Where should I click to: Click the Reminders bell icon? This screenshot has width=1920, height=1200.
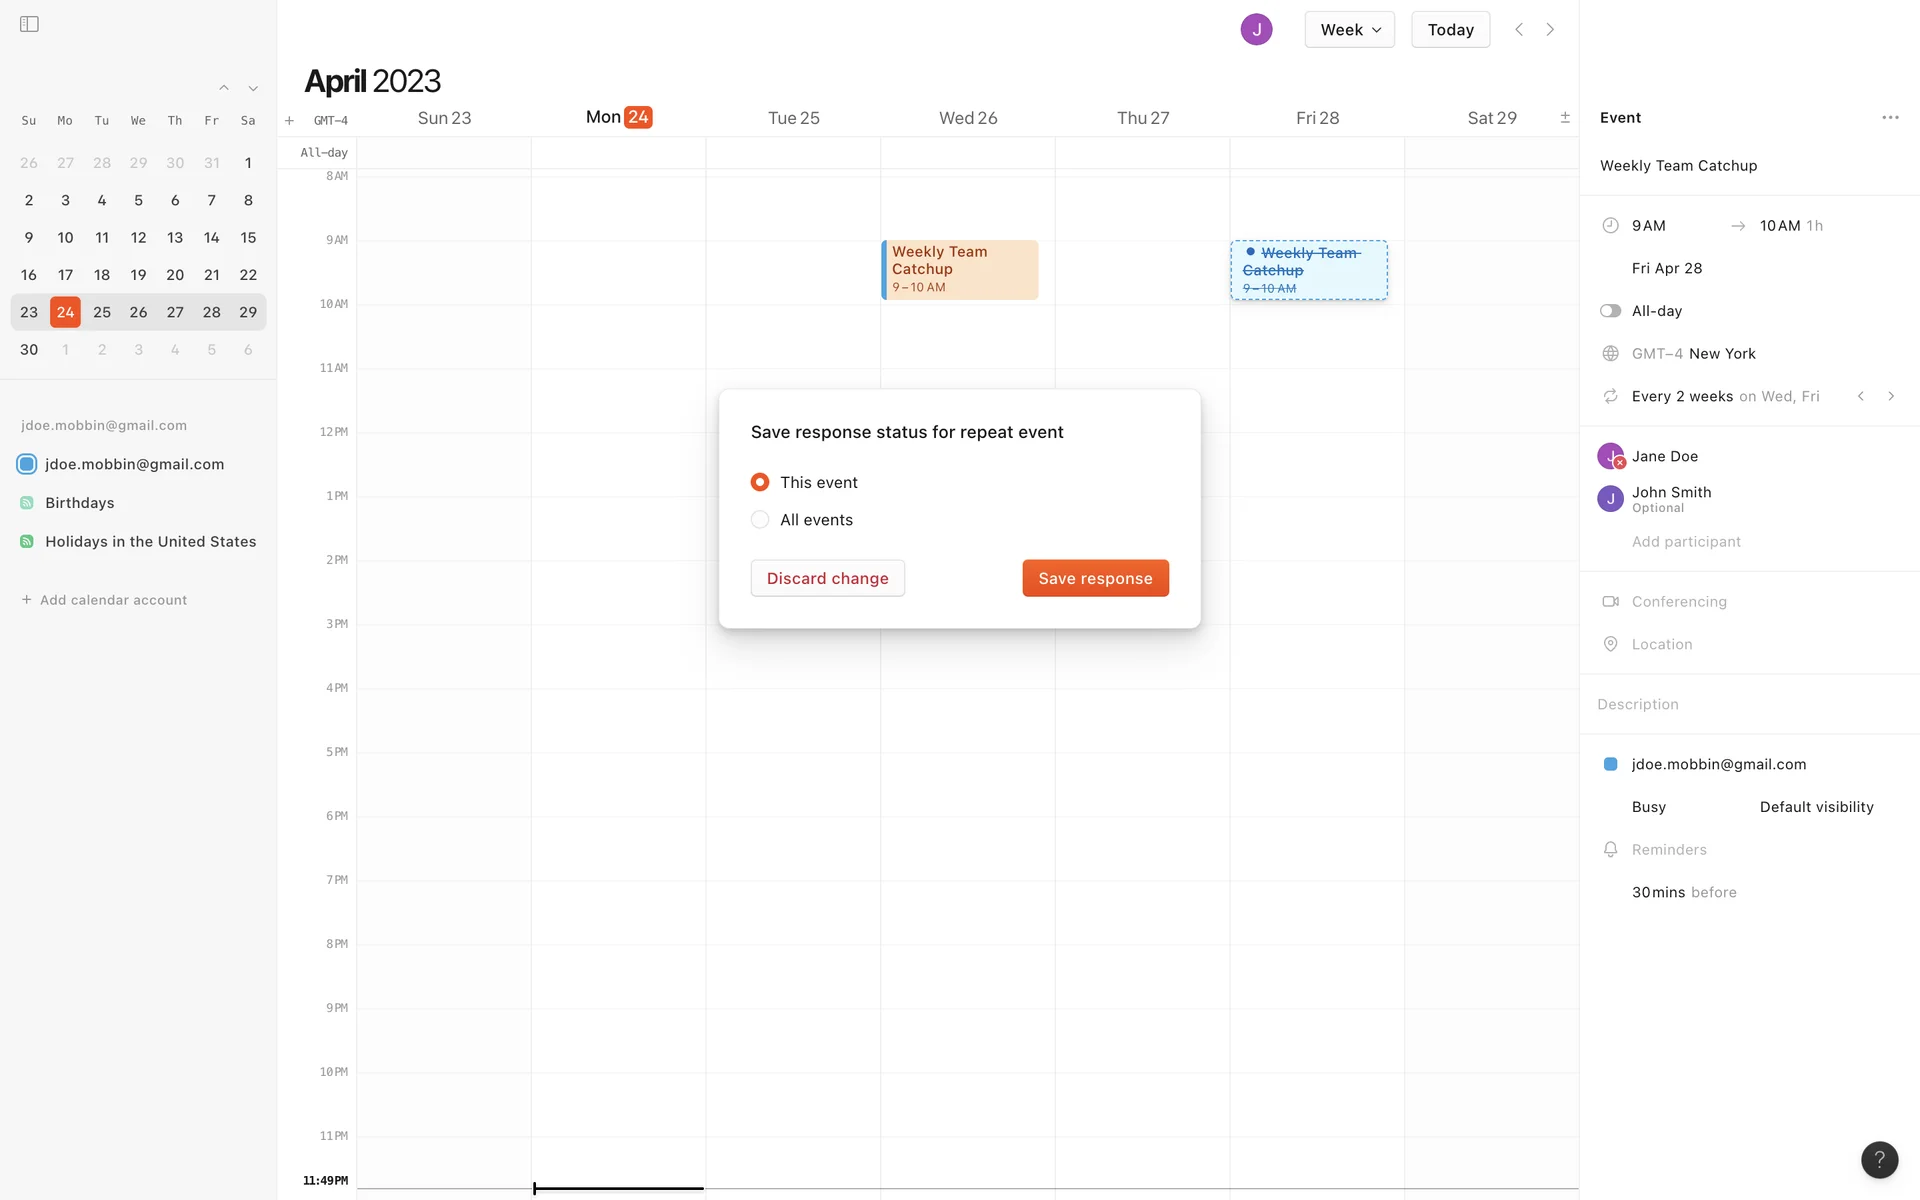click(1610, 850)
